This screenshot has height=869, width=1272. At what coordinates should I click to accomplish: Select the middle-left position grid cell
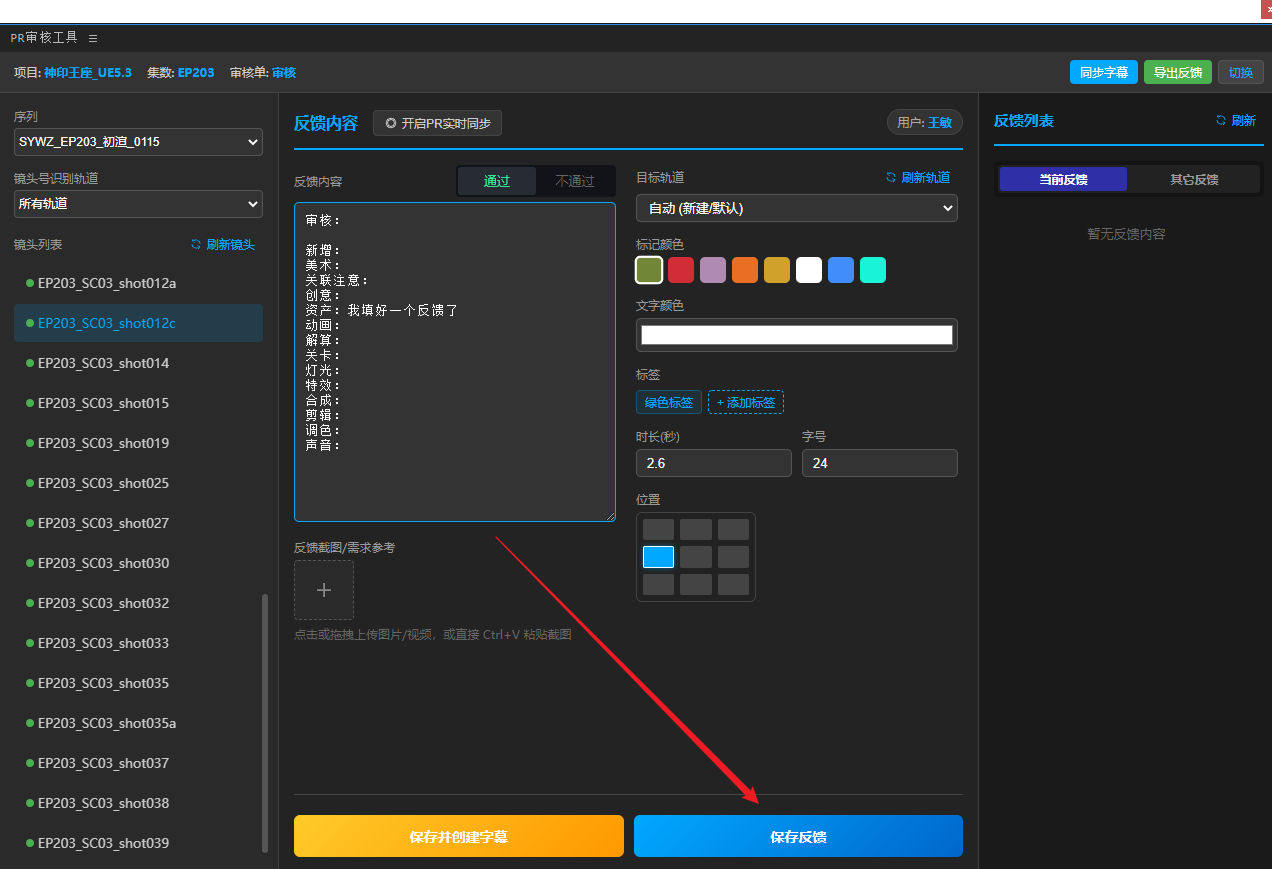coord(658,557)
